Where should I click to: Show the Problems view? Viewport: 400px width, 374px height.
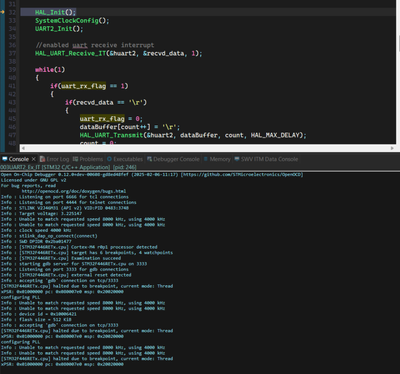[88, 159]
